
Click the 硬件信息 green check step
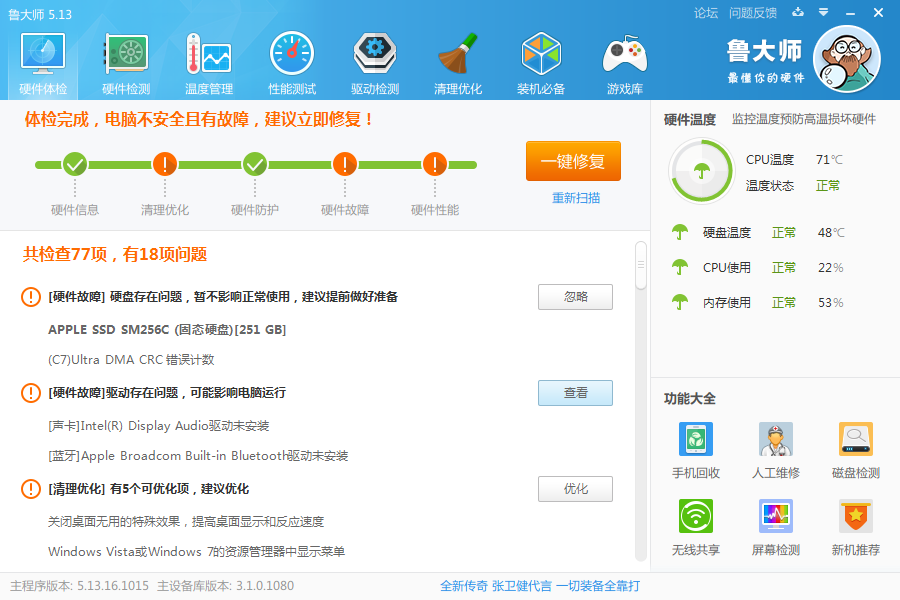[x=75, y=165]
